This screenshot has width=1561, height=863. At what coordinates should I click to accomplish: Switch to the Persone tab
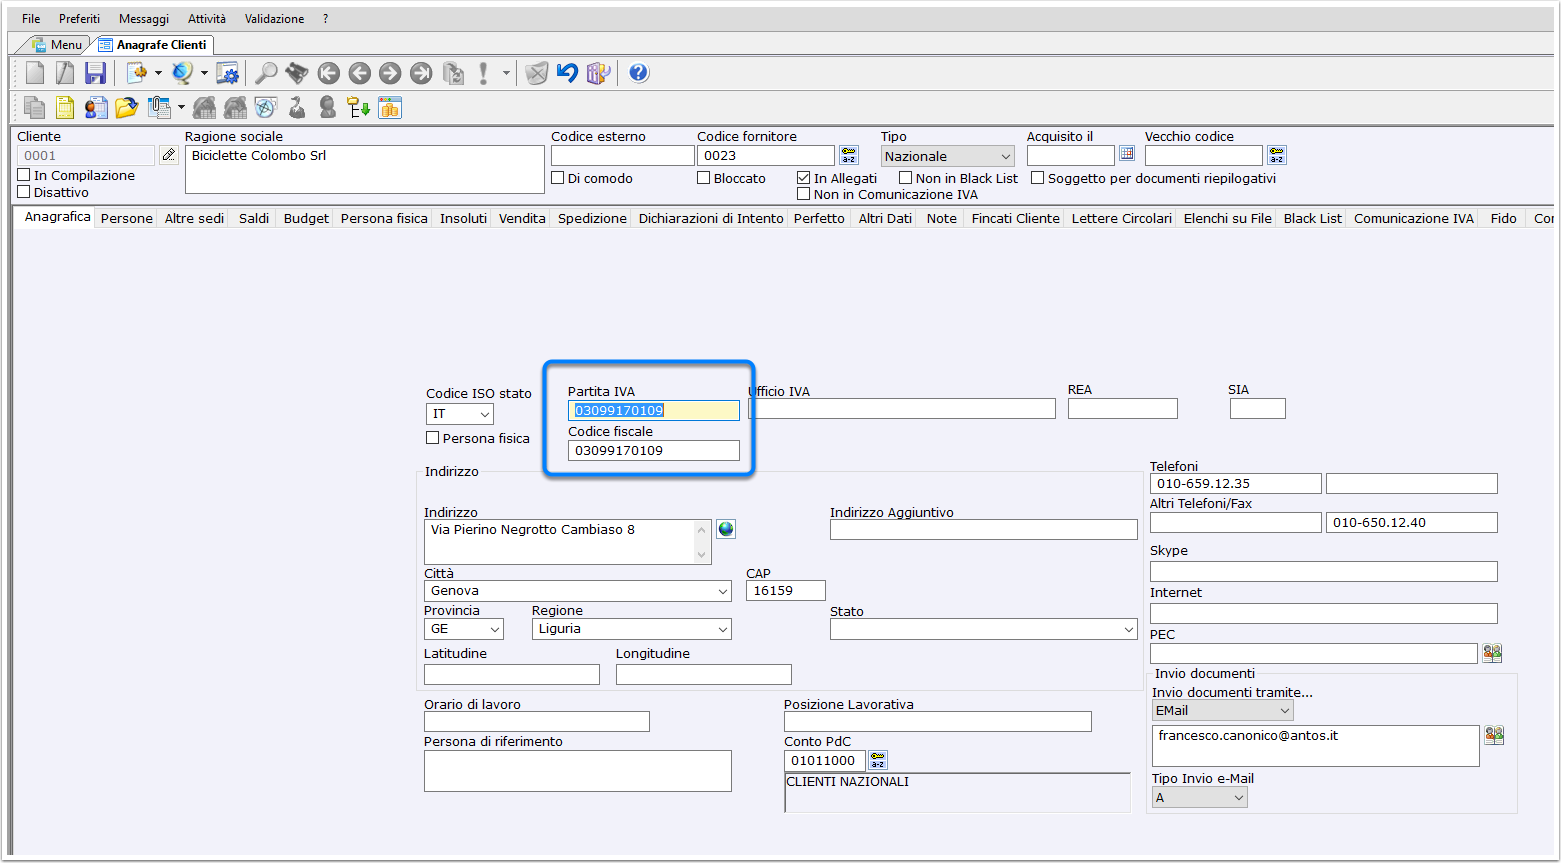coord(127,218)
